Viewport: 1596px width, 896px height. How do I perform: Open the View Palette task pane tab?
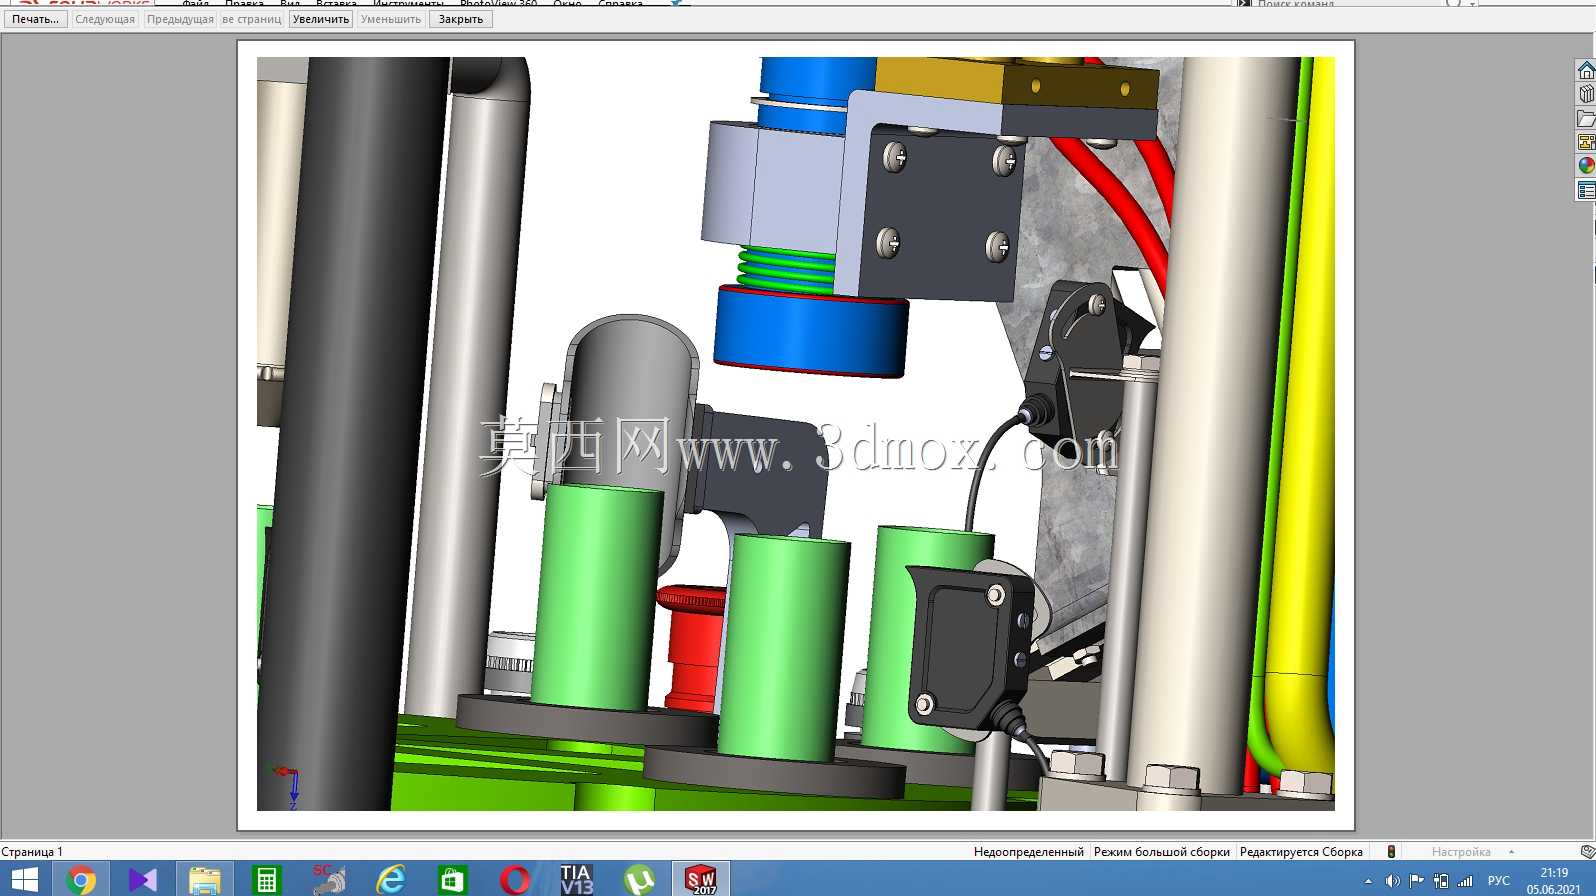[1586, 142]
